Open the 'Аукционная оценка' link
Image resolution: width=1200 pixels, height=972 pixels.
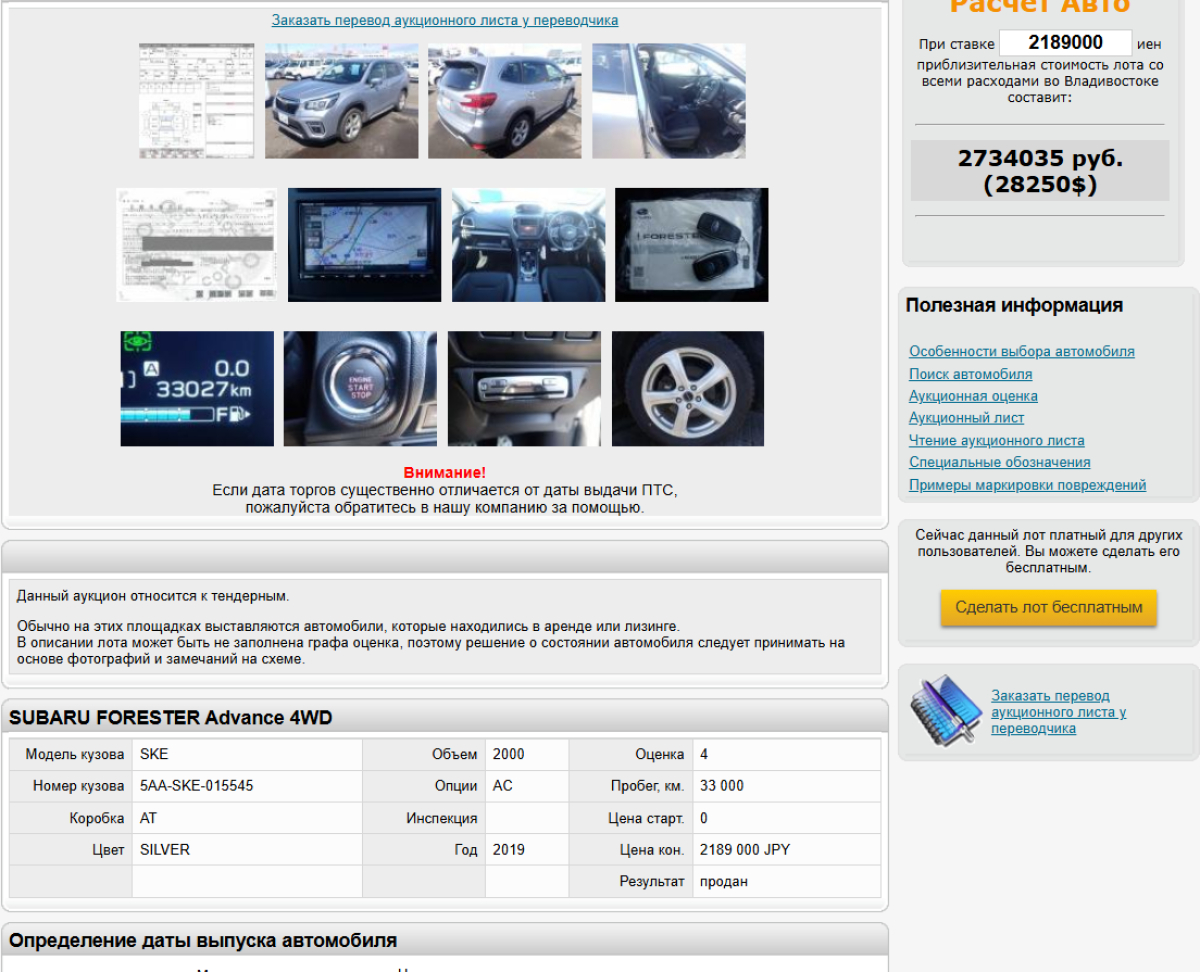(974, 396)
